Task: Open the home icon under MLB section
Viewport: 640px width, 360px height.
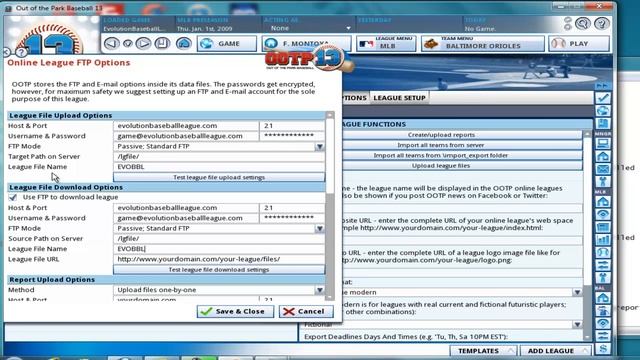Action: [x=603, y=202]
